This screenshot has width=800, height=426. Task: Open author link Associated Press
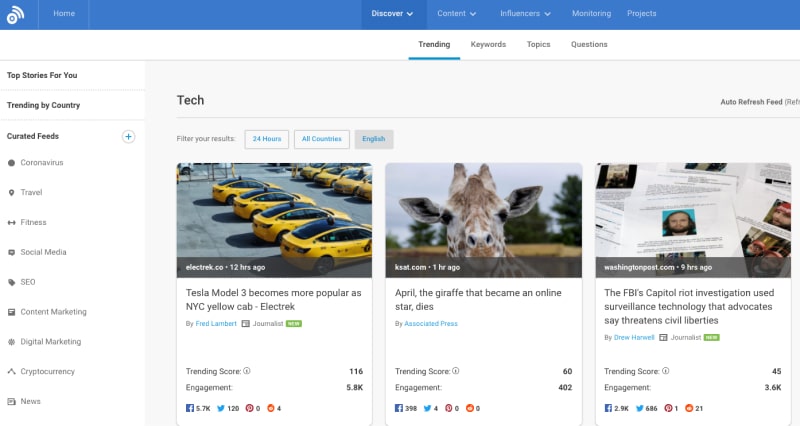(x=431, y=323)
